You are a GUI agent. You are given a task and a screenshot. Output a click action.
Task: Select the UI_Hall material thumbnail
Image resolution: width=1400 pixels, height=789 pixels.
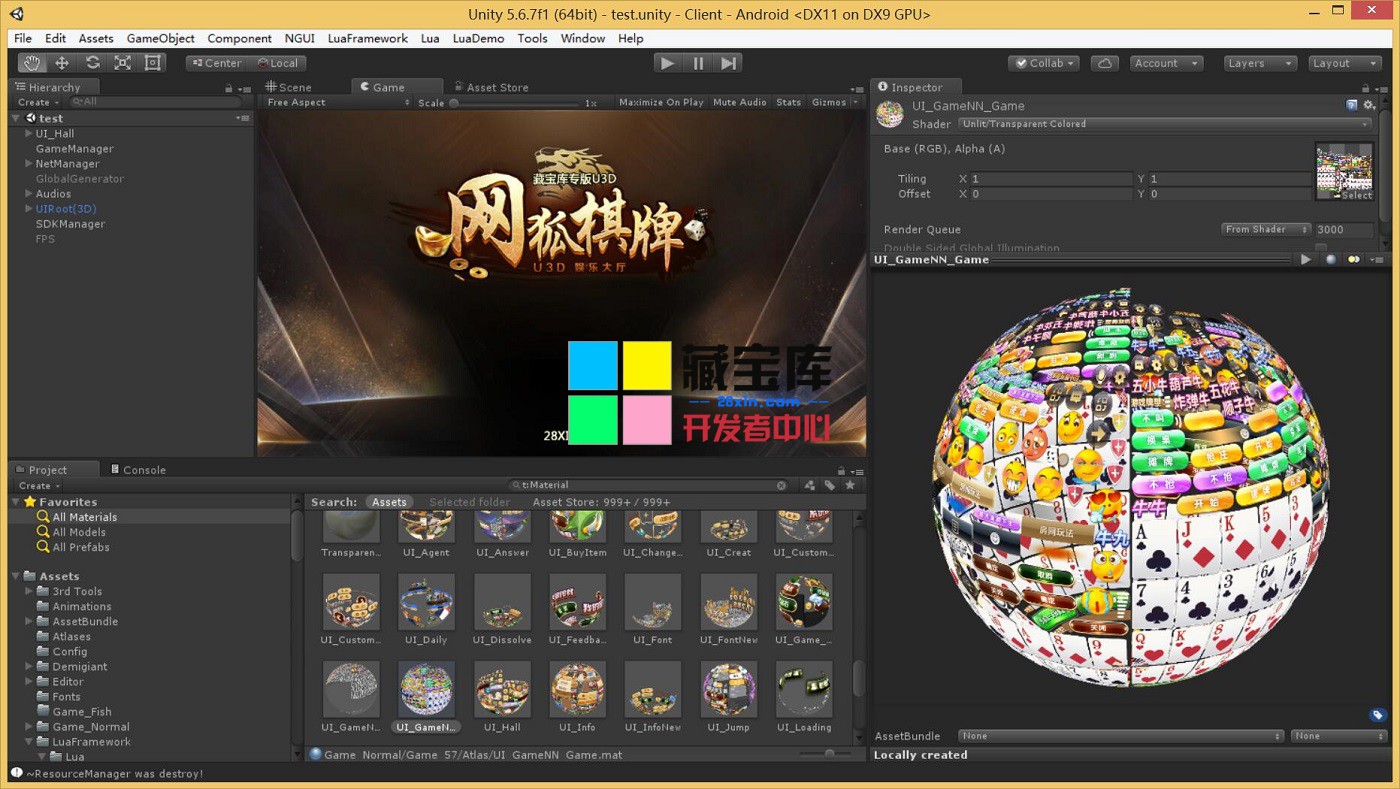tap(502, 688)
